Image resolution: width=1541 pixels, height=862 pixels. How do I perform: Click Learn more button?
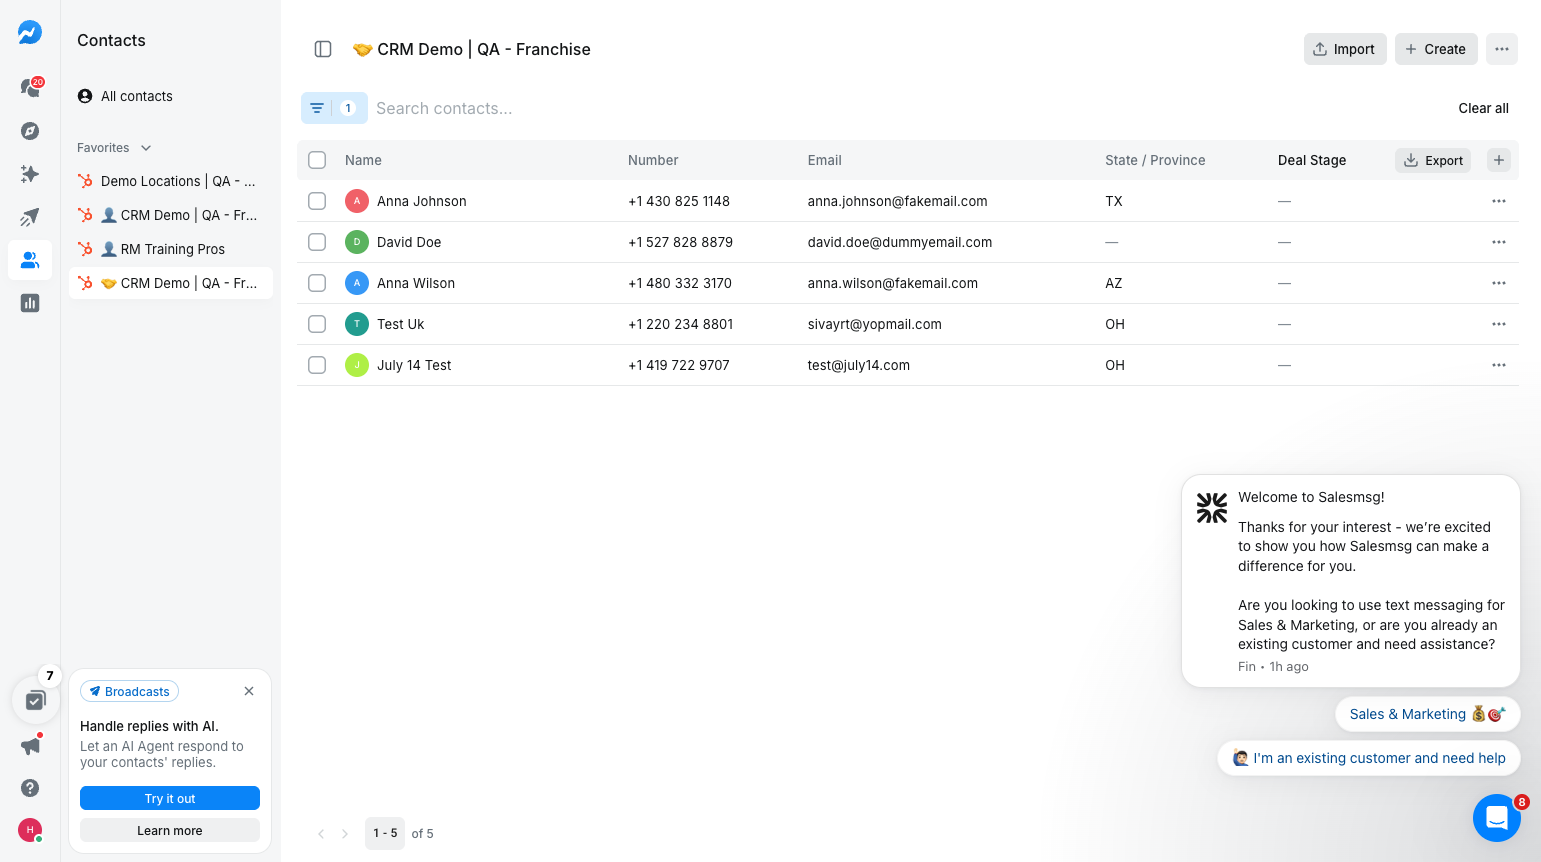point(170,830)
